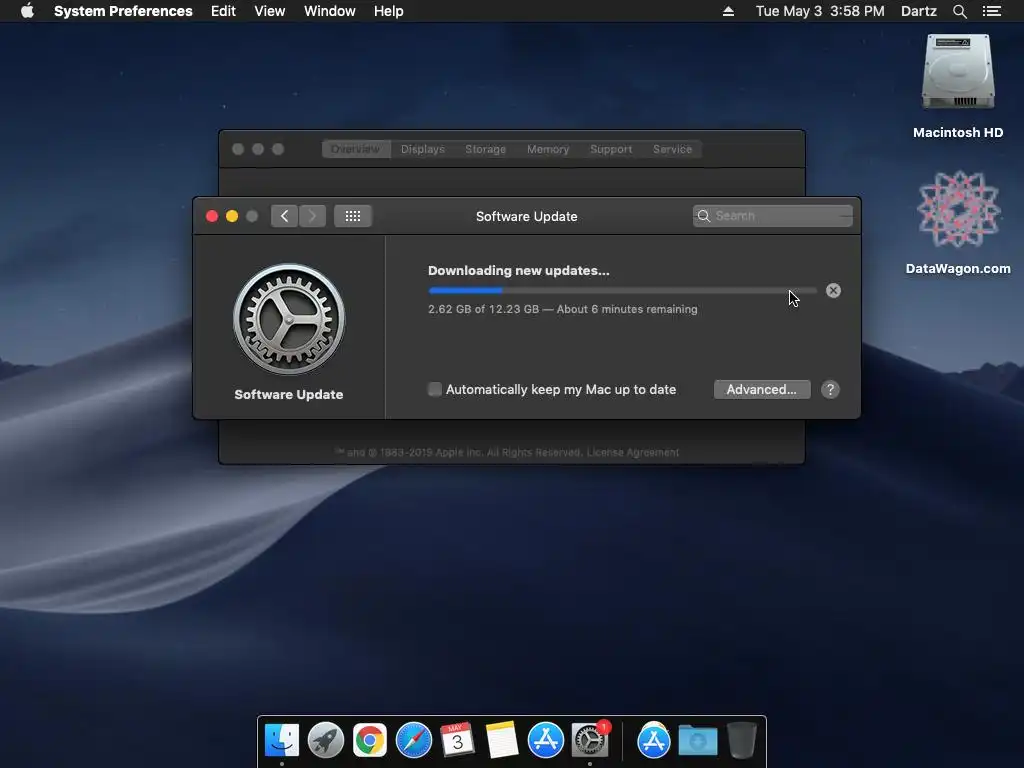Open Spotlight search magnifier icon
Viewport: 1024px width, 768px height.
(x=959, y=11)
